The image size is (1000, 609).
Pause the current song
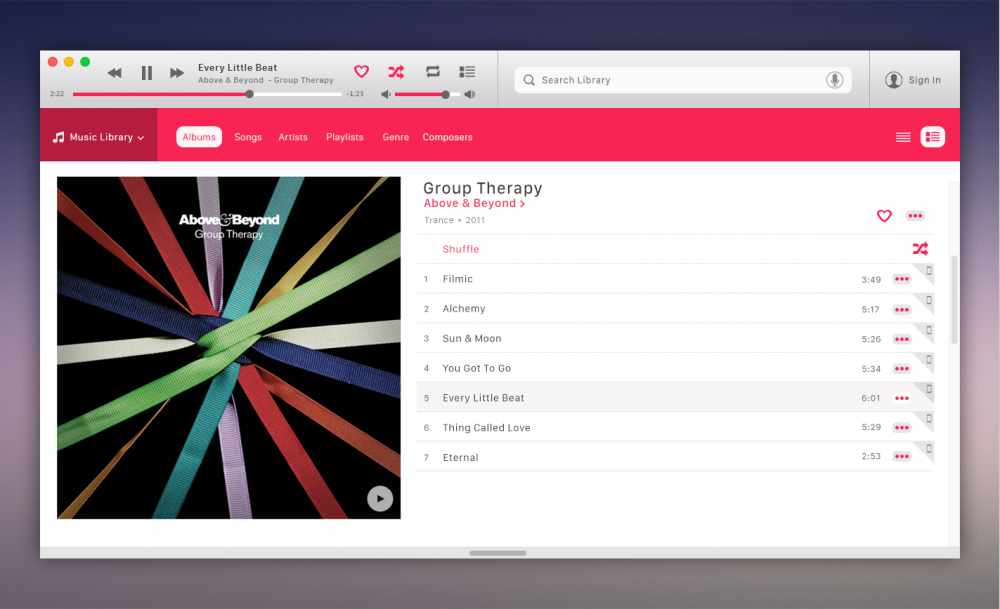(x=147, y=73)
